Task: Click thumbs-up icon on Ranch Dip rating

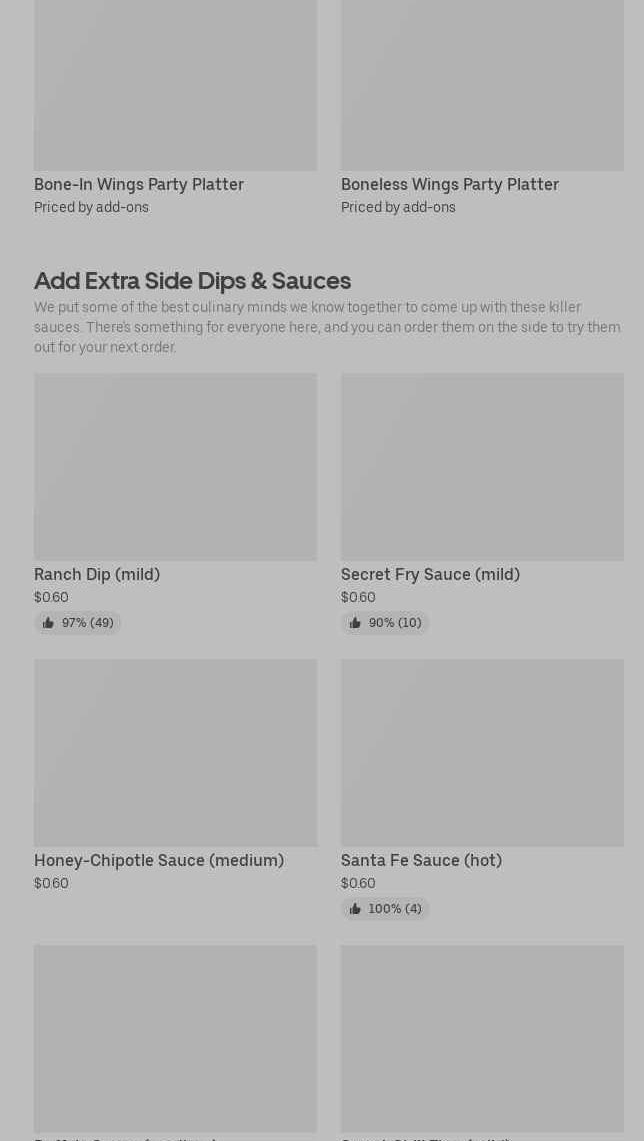Action: click(x=48, y=623)
